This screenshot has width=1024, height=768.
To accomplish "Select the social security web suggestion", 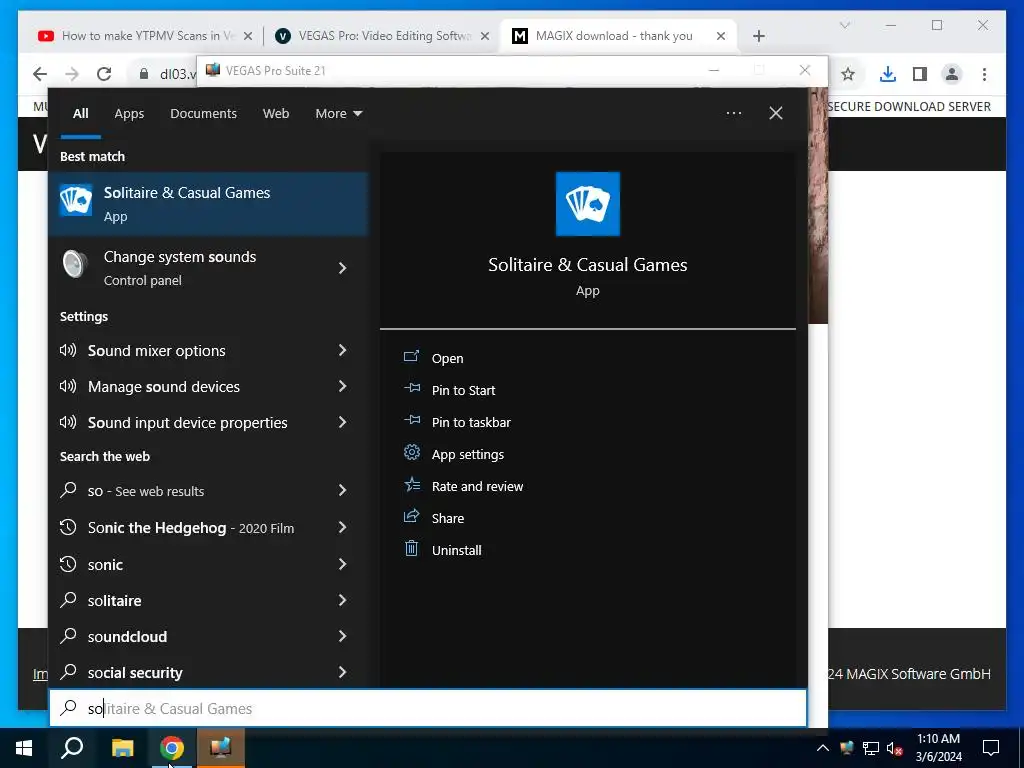I will [189, 673].
